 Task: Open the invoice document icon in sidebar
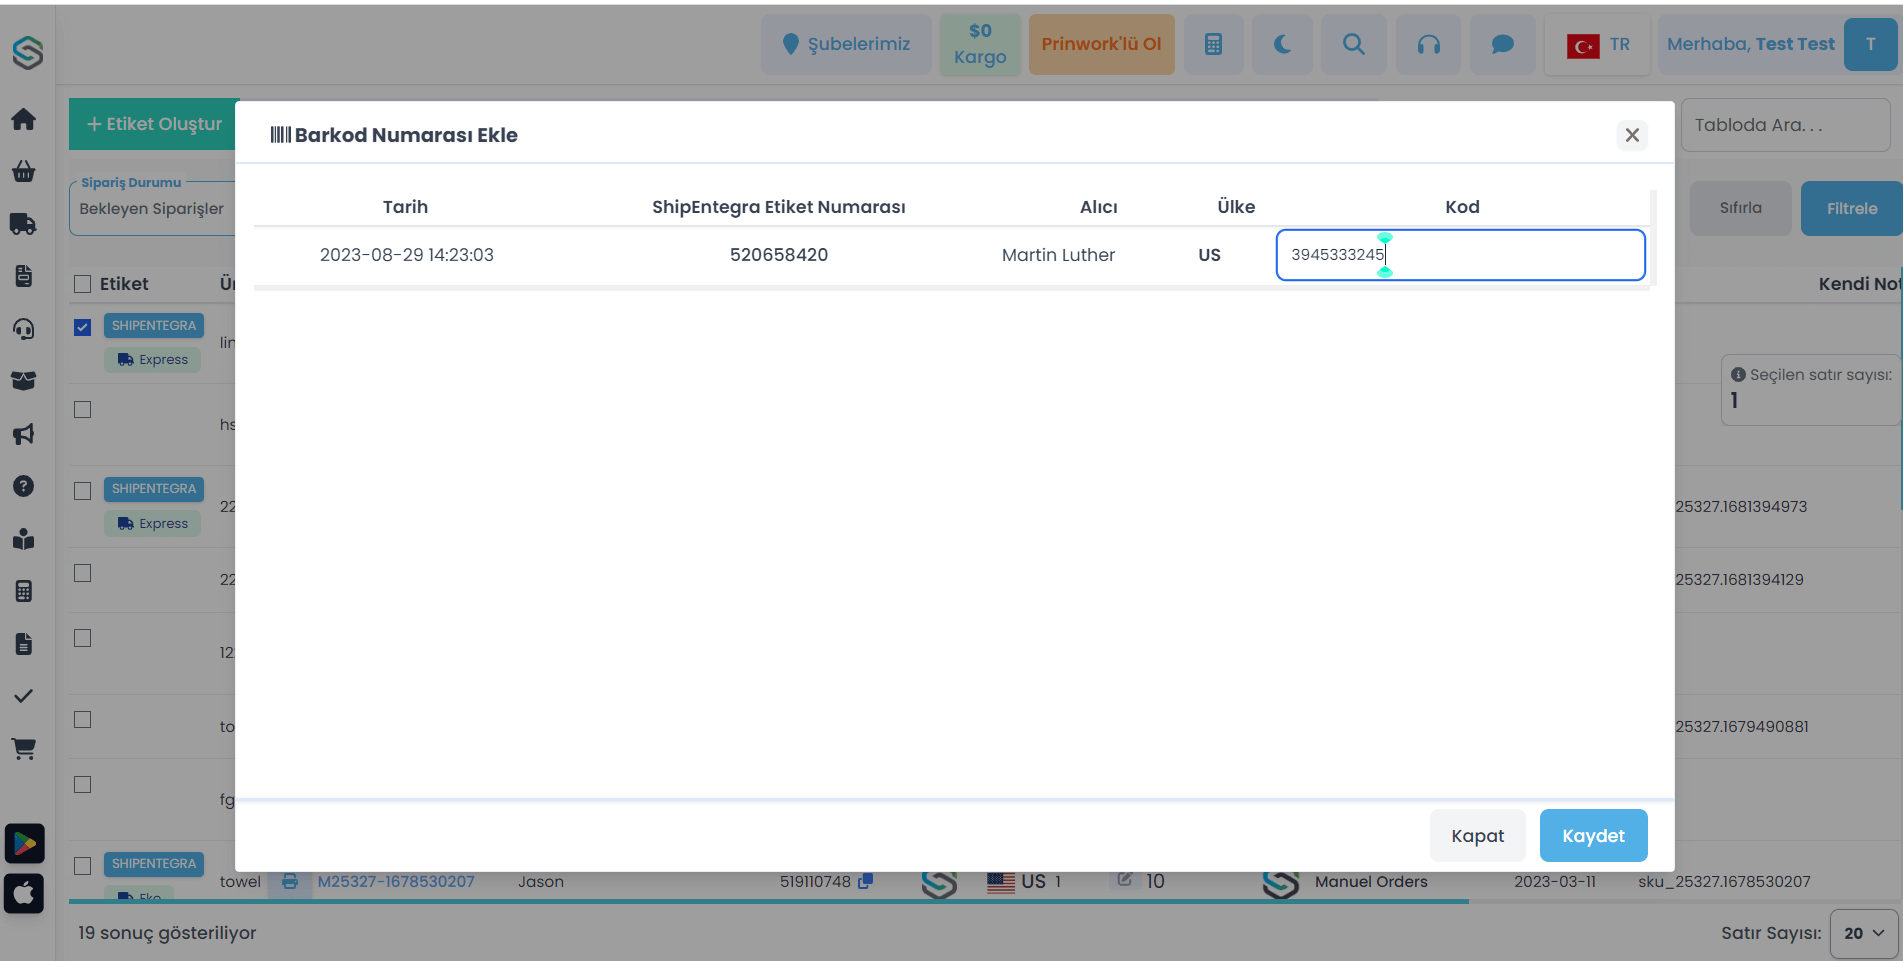(x=24, y=276)
